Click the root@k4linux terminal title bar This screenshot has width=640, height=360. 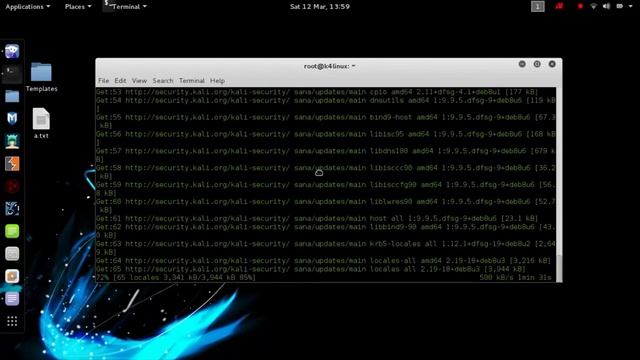click(x=329, y=66)
